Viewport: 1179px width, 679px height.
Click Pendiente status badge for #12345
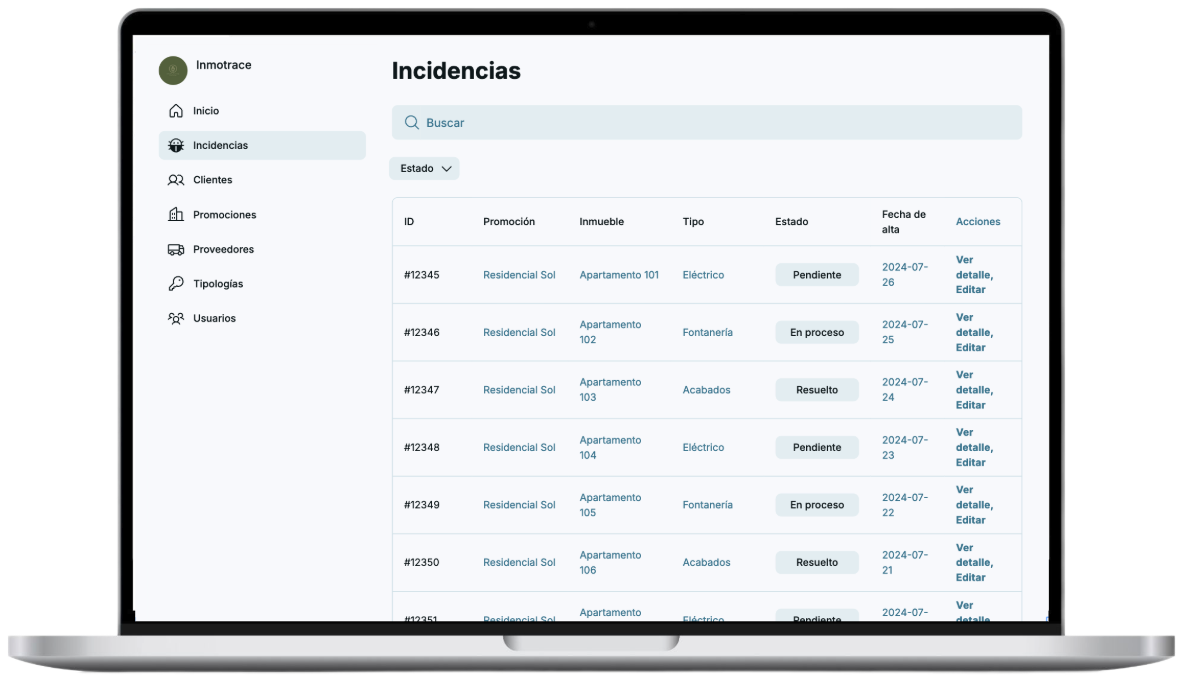816,275
